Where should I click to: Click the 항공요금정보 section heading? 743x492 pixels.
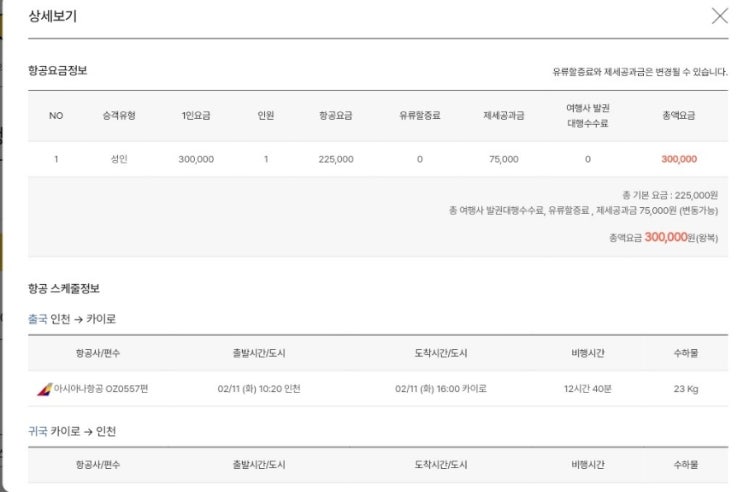pyautogui.click(x=58, y=70)
